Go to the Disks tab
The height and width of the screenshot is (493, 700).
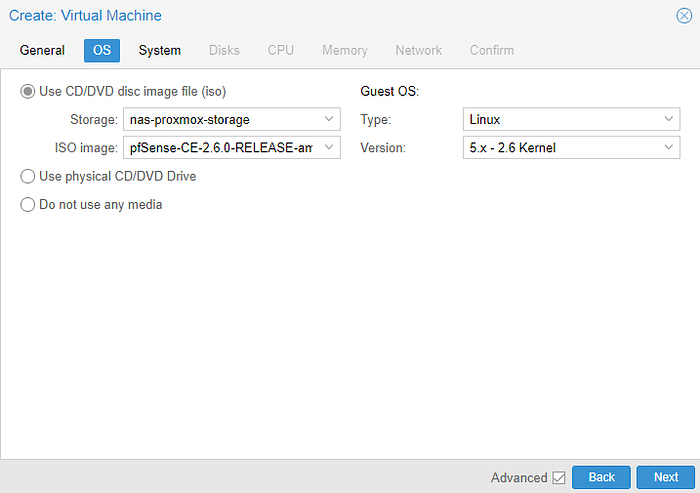[x=225, y=50]
